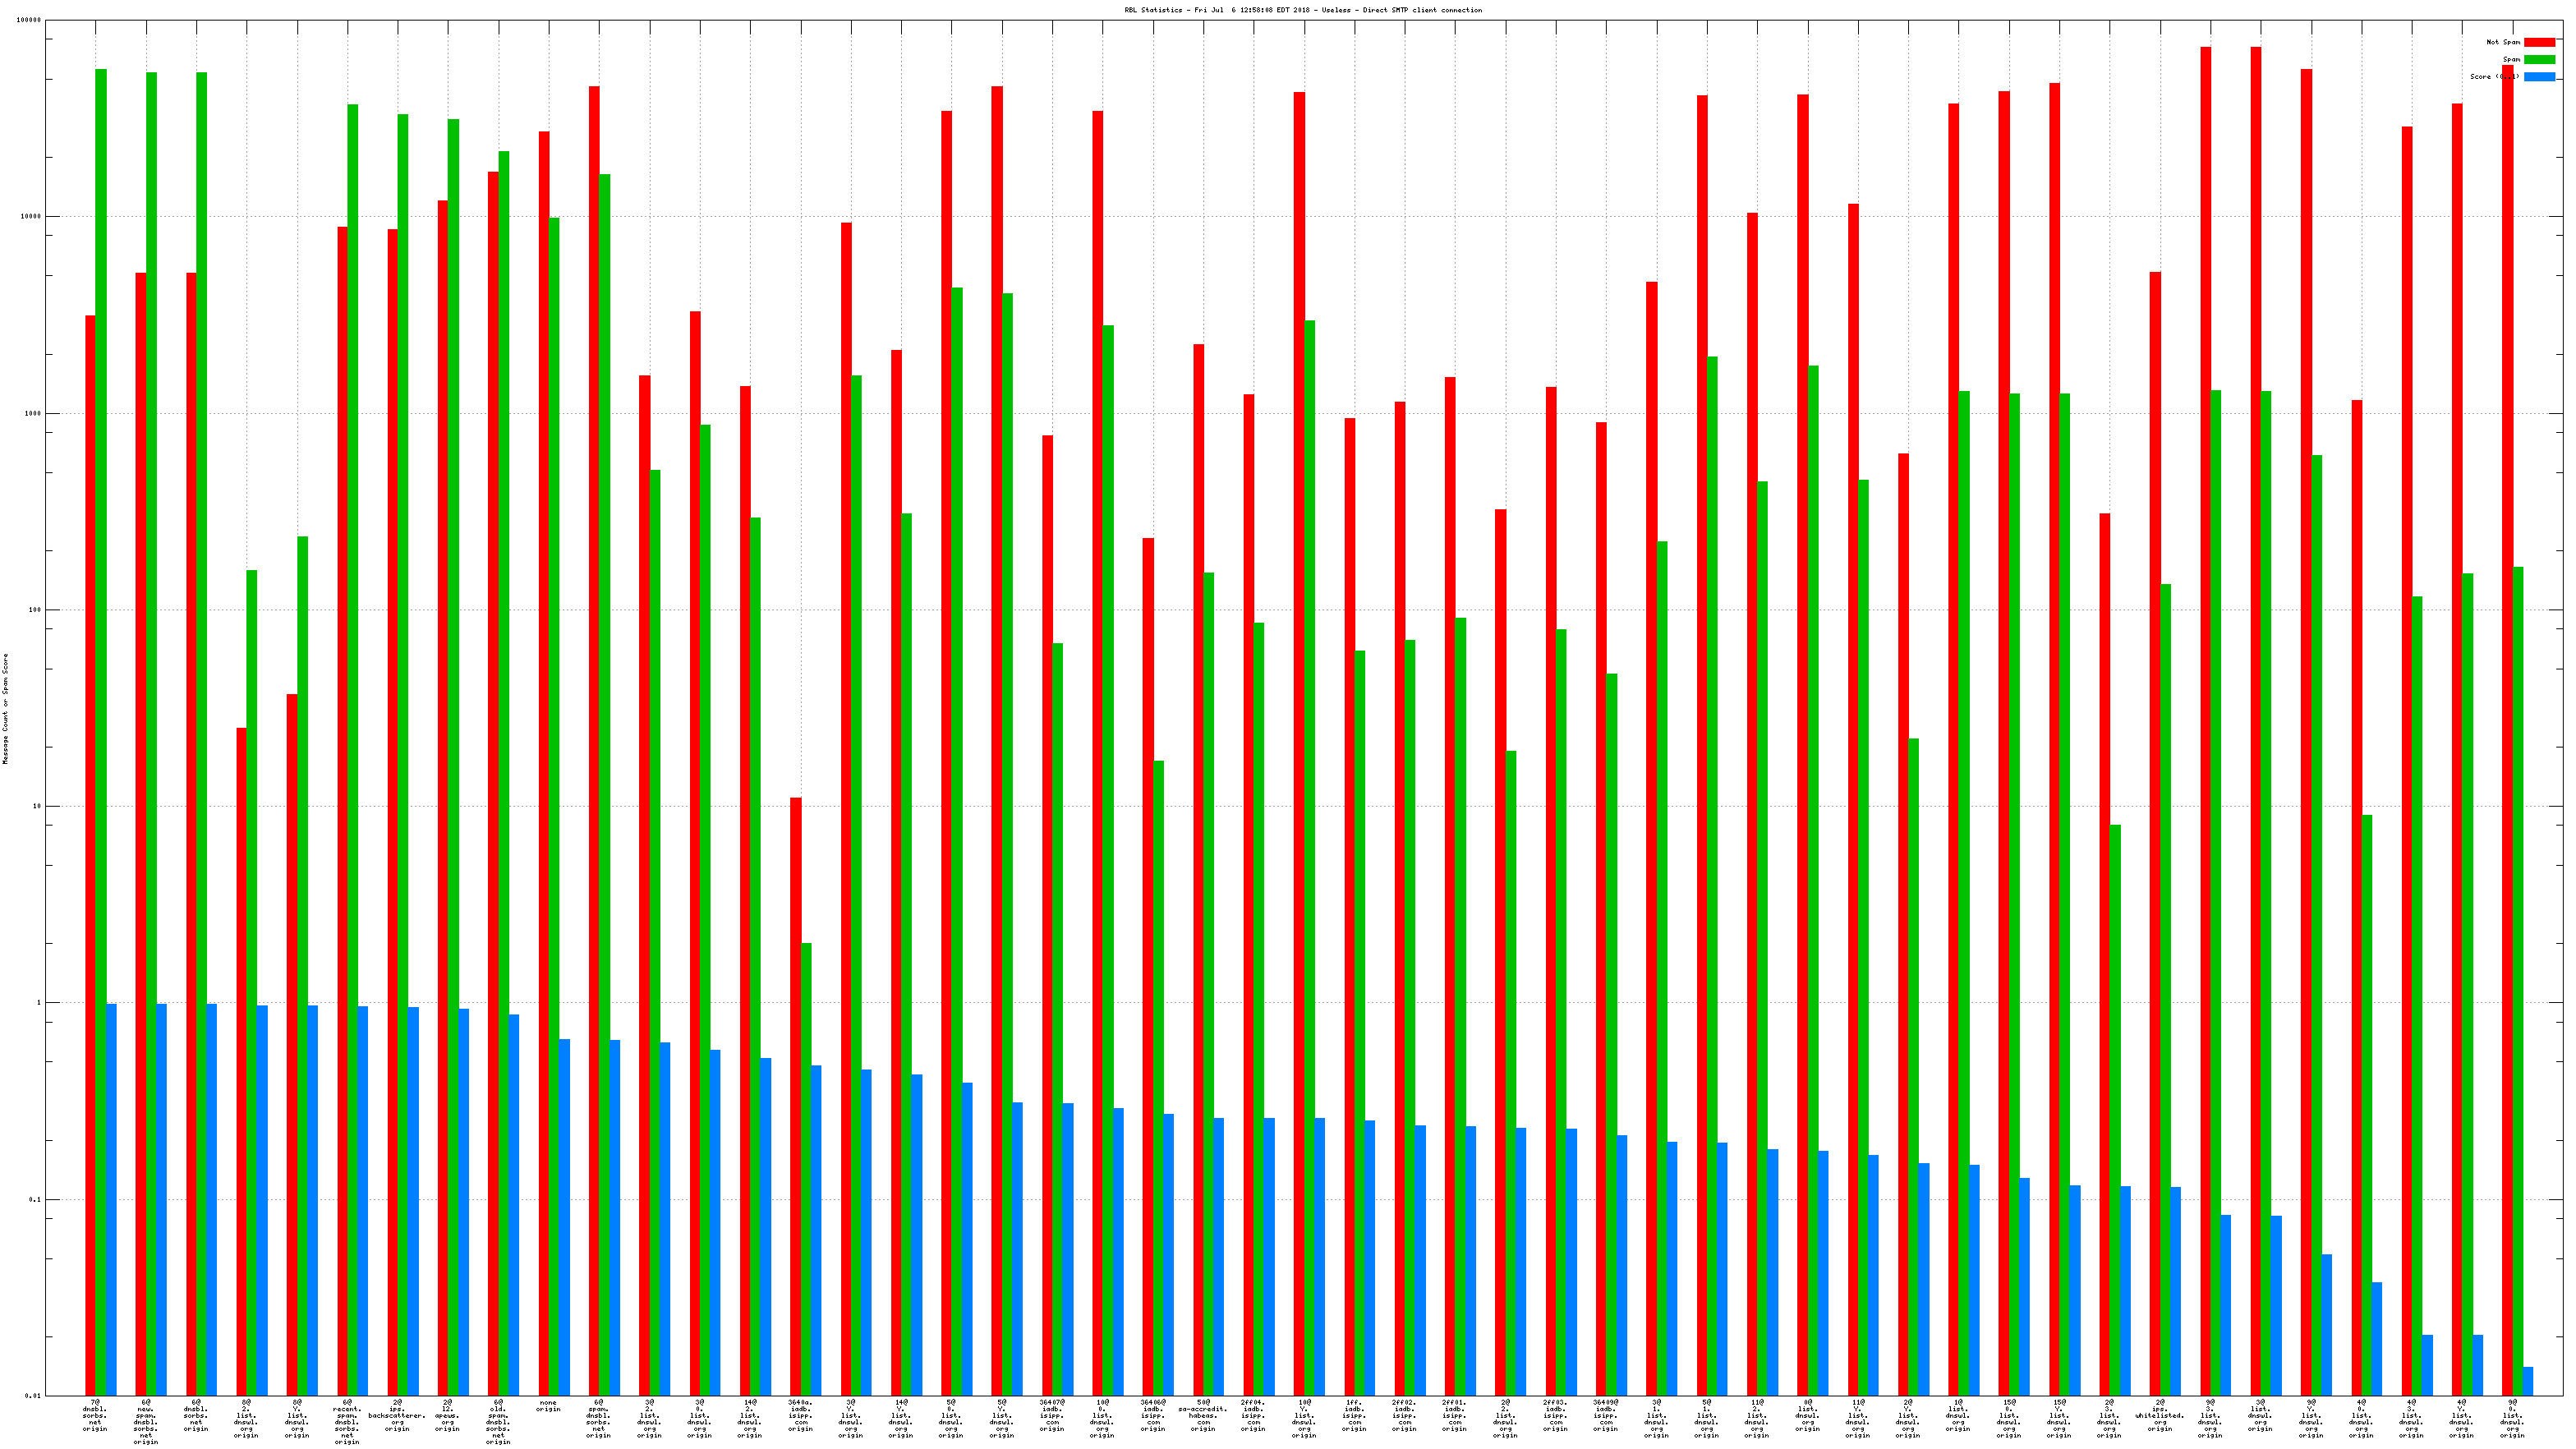Click the 12.apews.org x-axis label
Viewport: 2576px width, 1449px height.
tap(447, 1415)
